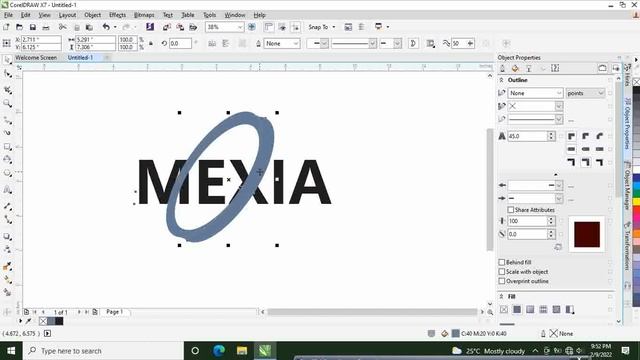Select the Polygon tool in toolbox

pyautogui.click(x=7, y=173)
